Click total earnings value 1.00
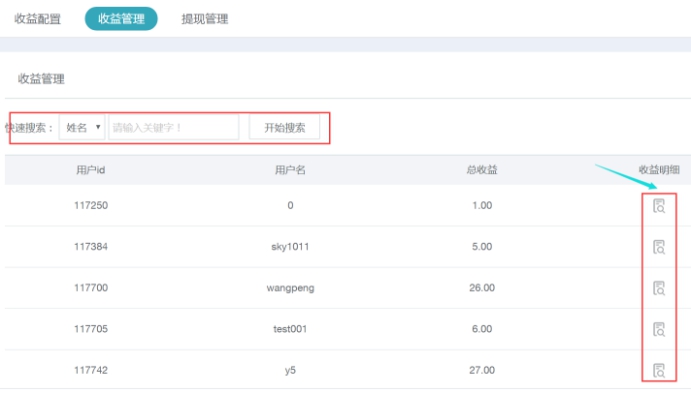 point(482,205)
